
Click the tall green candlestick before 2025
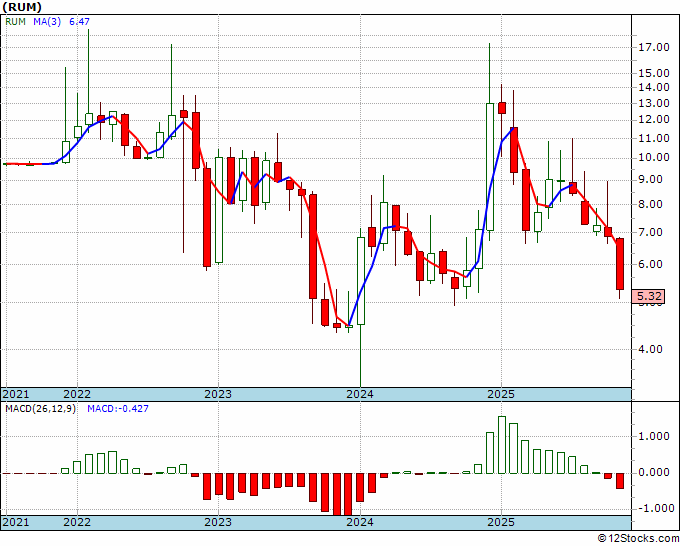pos(490,167)
